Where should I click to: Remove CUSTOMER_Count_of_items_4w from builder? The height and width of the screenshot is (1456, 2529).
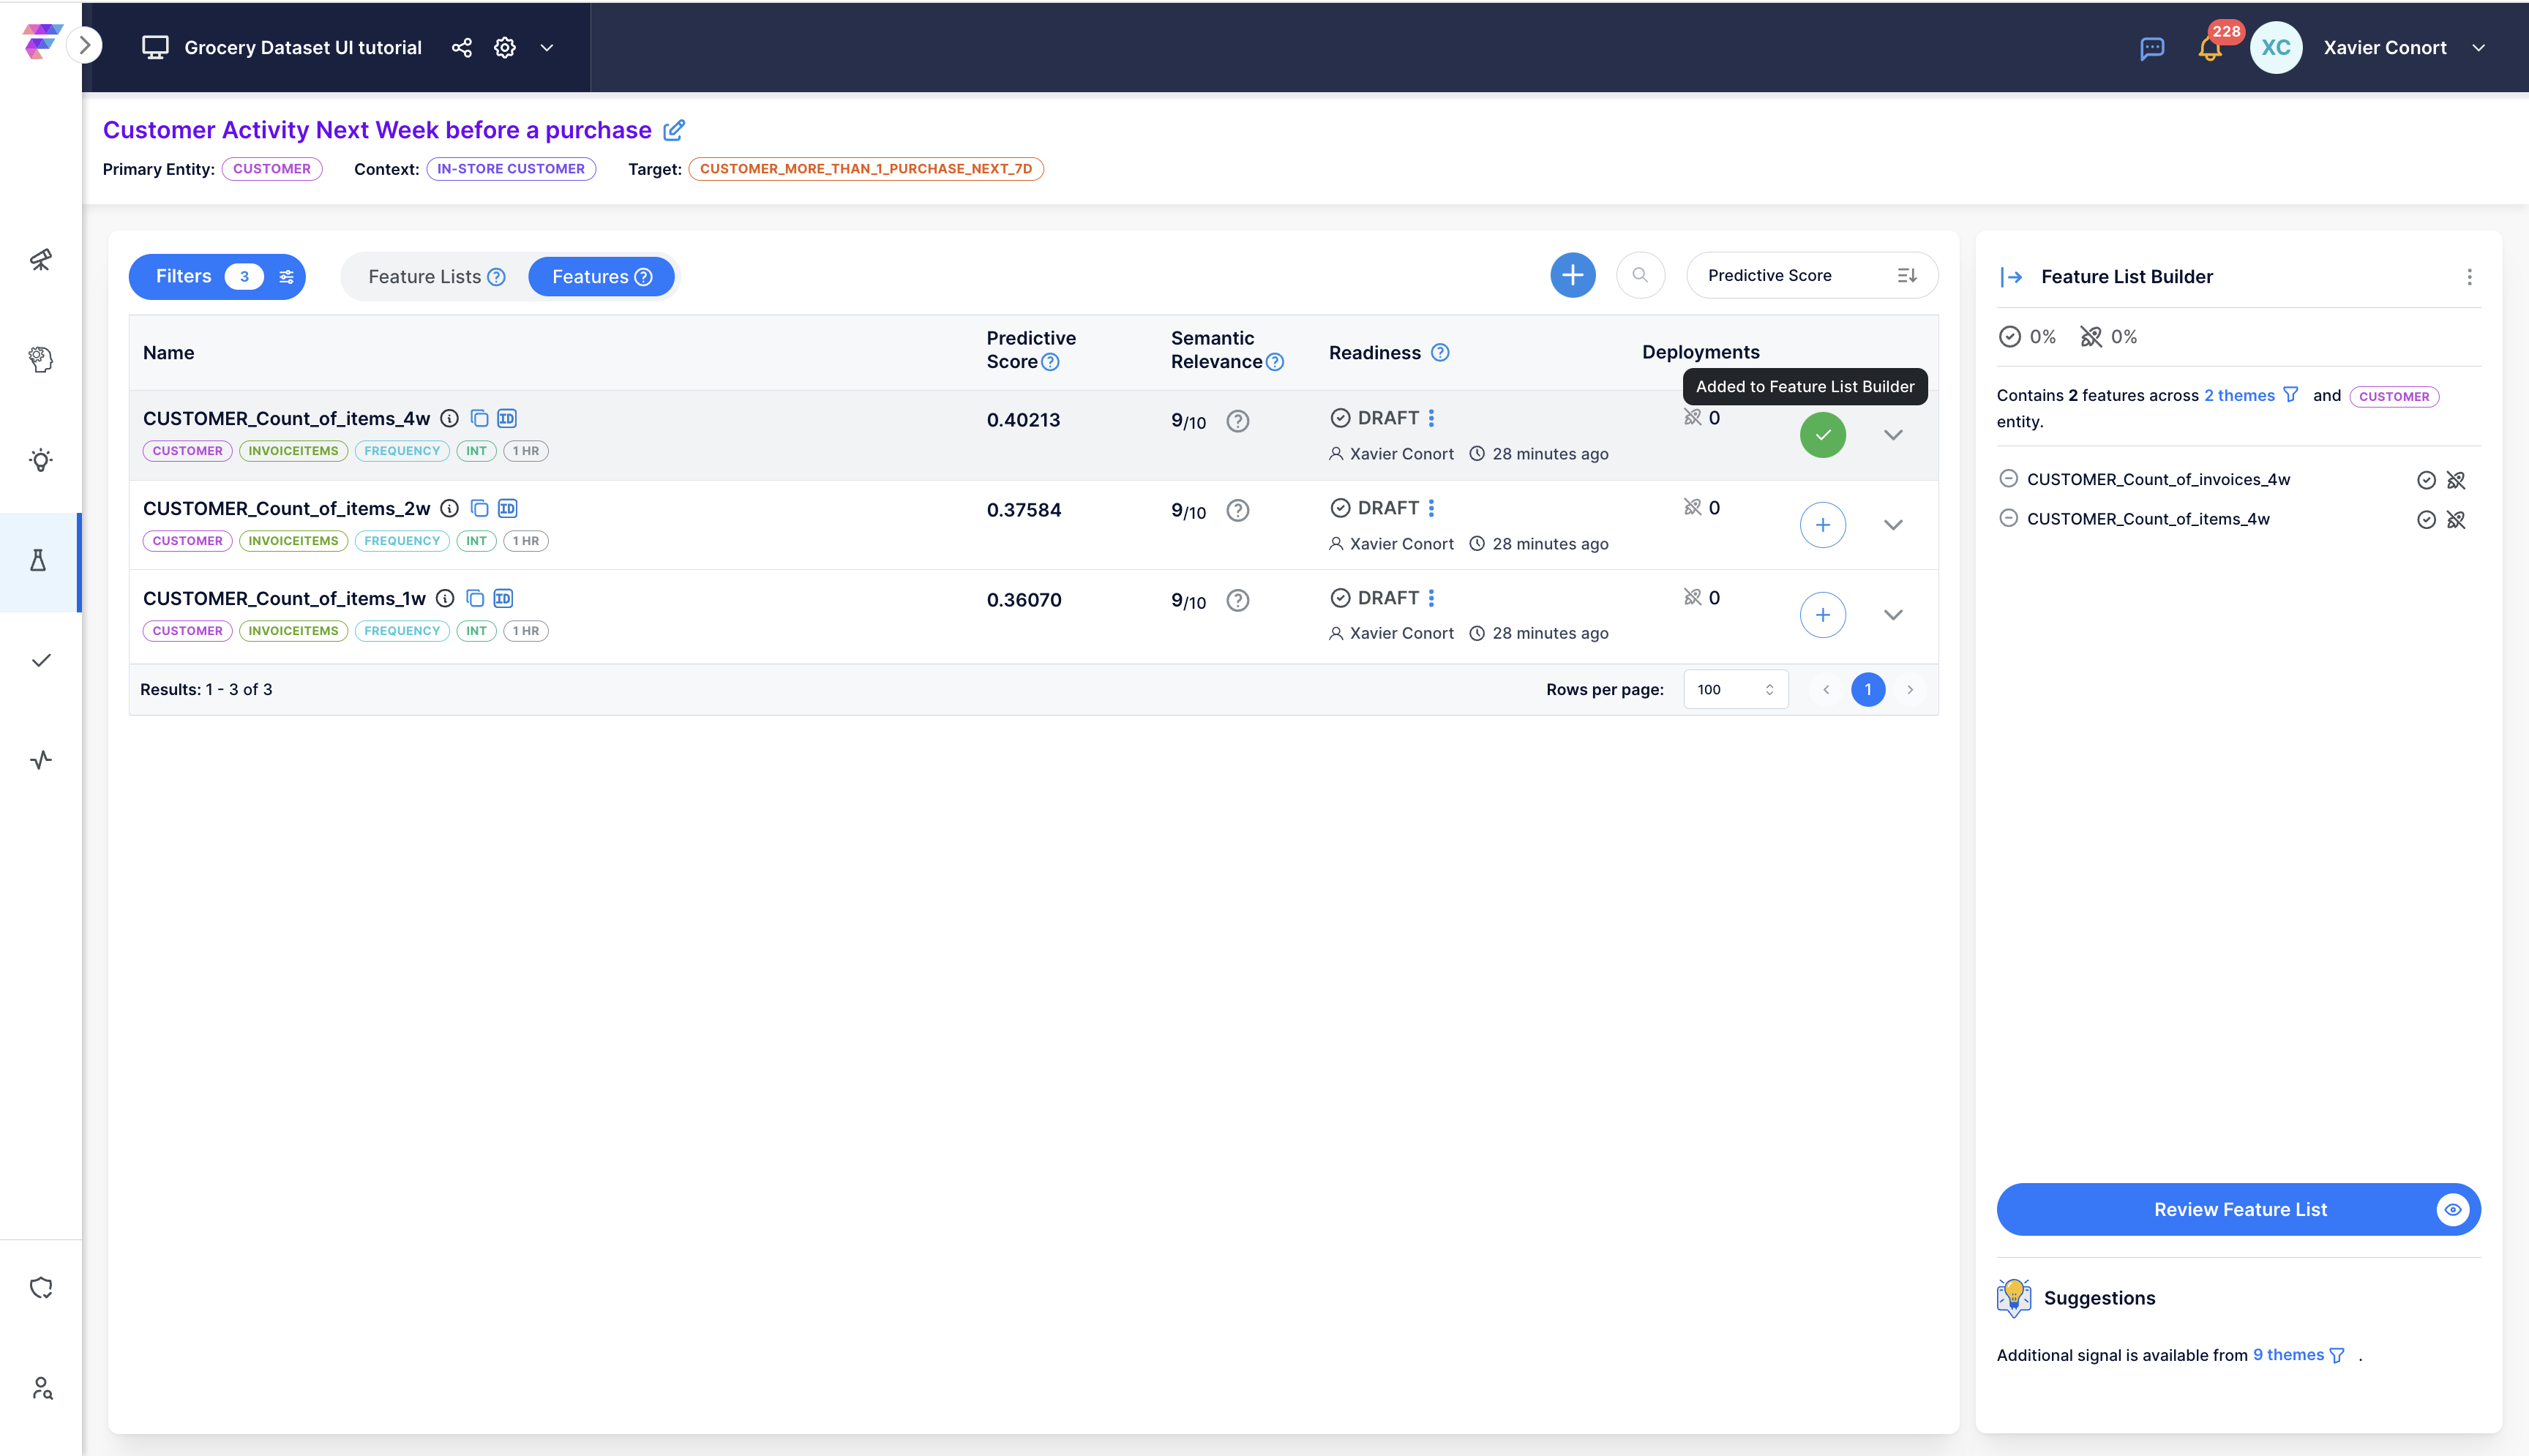click(x=2008, y=518)
